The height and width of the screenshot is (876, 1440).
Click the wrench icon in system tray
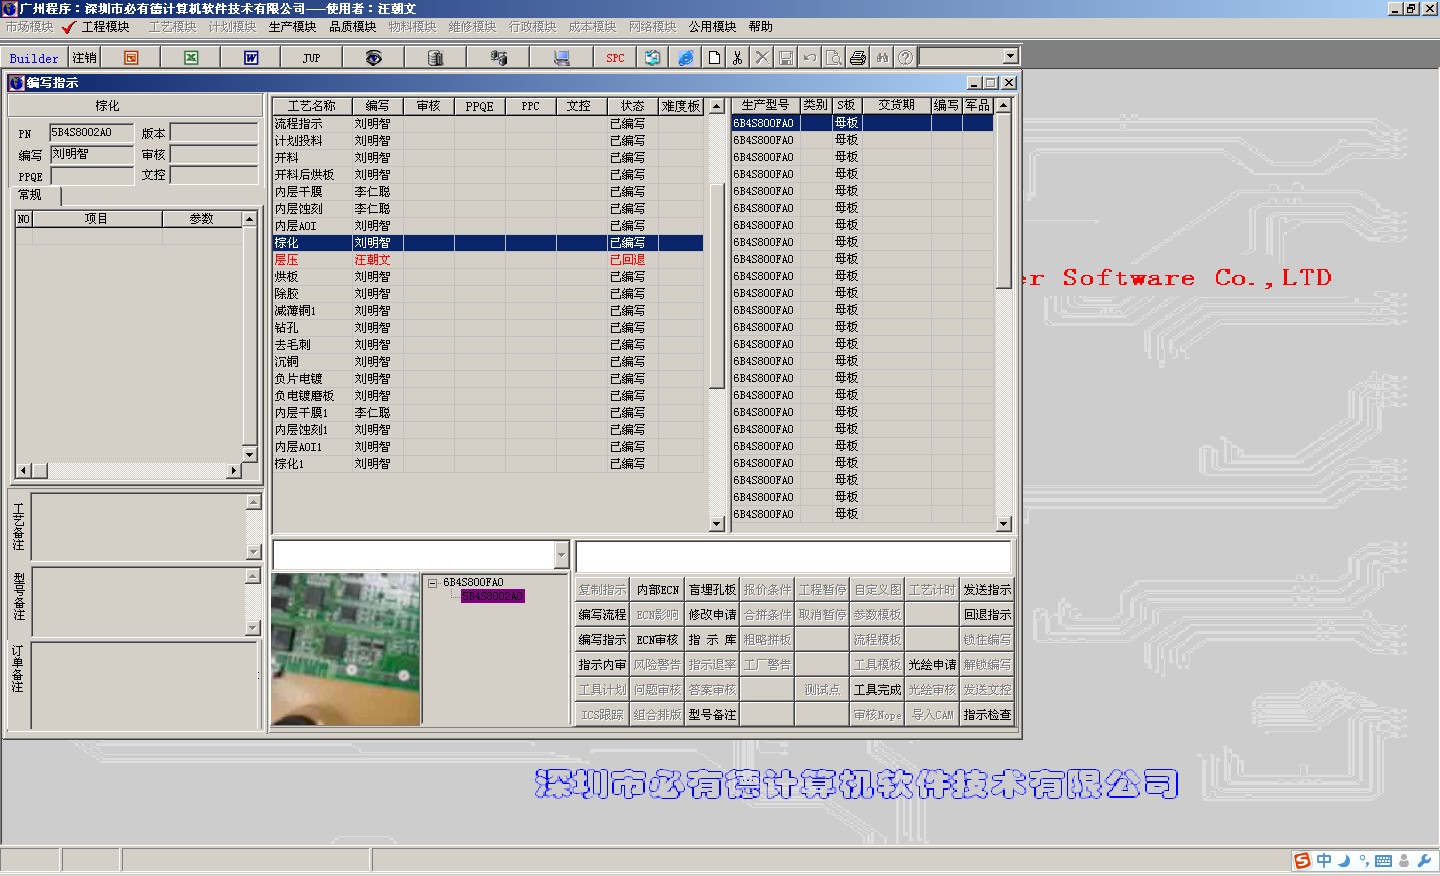[1424, 860]
